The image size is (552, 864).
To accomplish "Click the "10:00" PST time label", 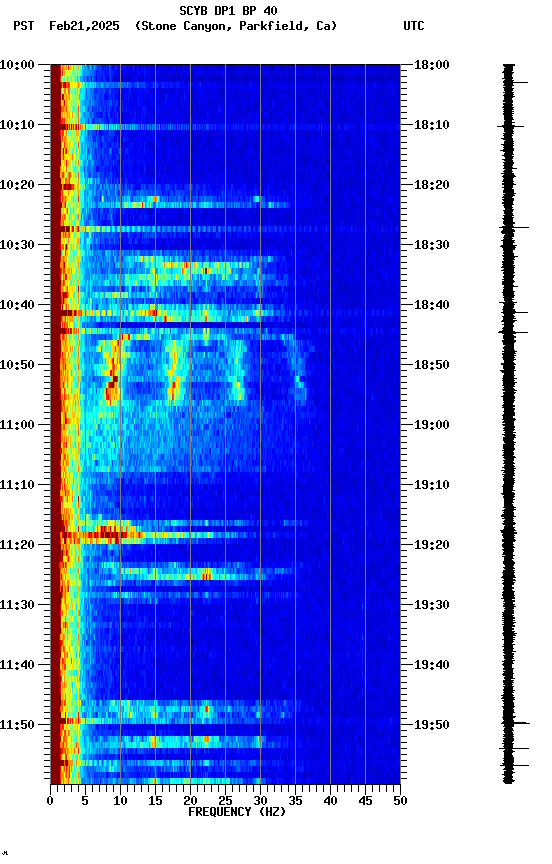I will [x=17, y=65].
